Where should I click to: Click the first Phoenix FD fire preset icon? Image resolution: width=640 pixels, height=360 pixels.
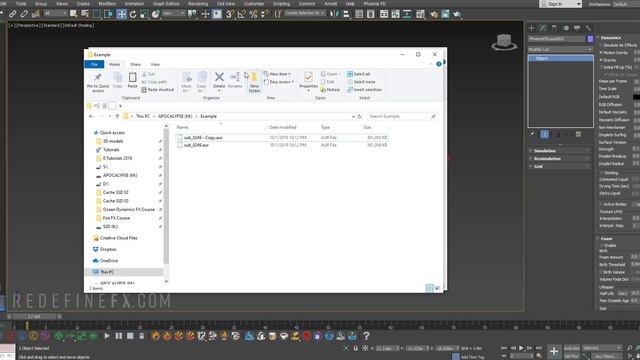[156, 336]
